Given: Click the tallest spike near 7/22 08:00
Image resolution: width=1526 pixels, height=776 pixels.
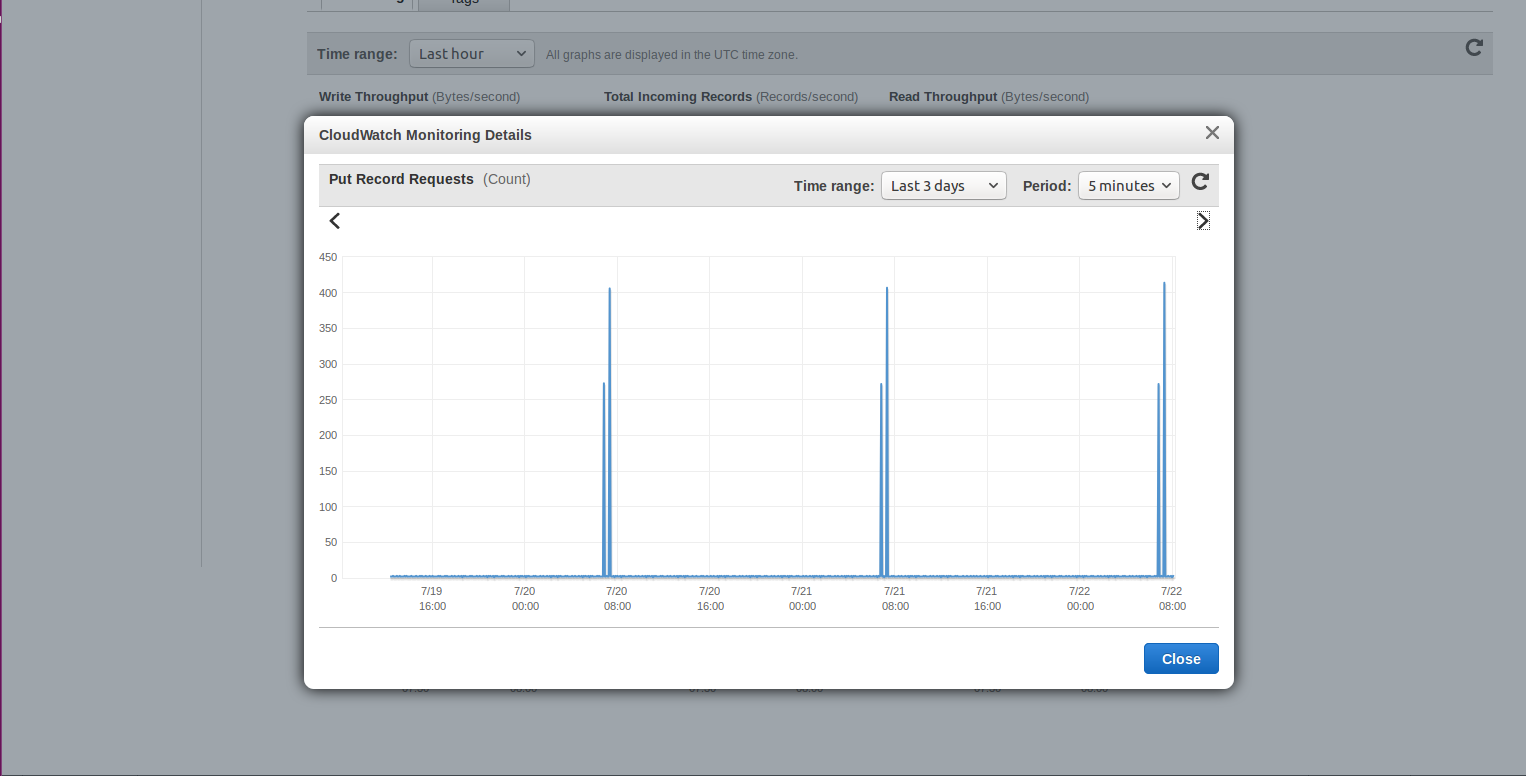Looking at the screenshot, I should [1164, 284].
